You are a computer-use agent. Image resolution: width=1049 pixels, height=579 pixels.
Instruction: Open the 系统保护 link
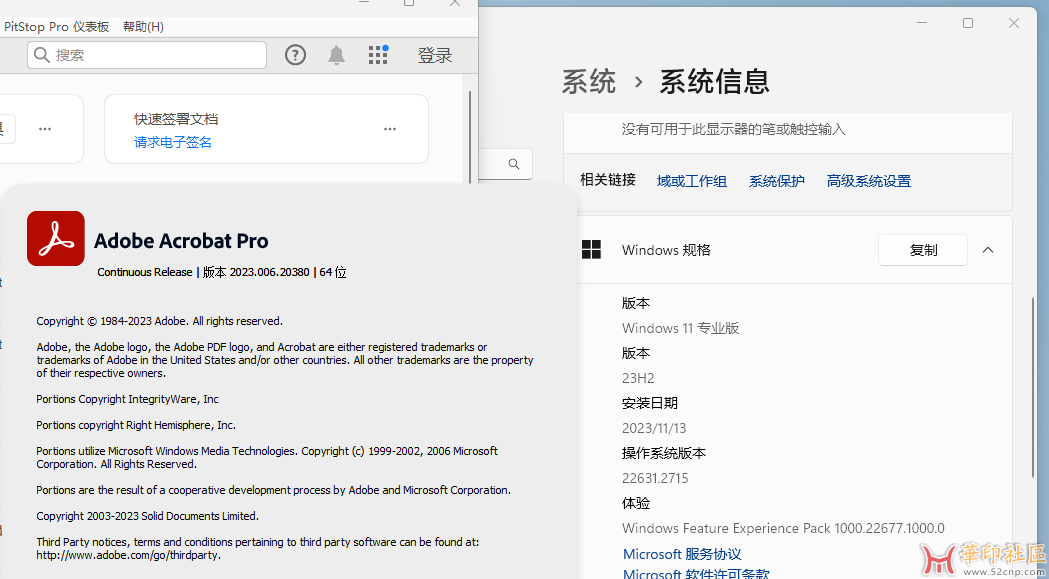776,181
